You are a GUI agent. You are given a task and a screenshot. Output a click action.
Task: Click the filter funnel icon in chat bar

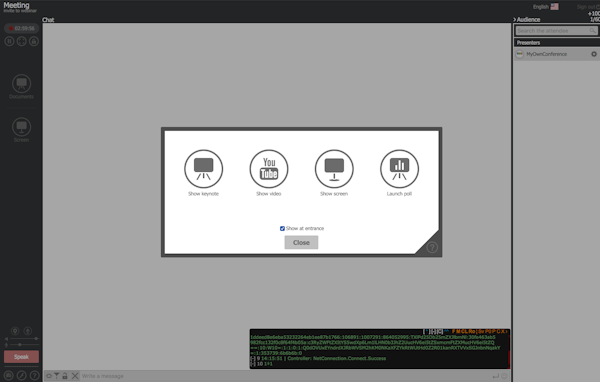[57, 376]
